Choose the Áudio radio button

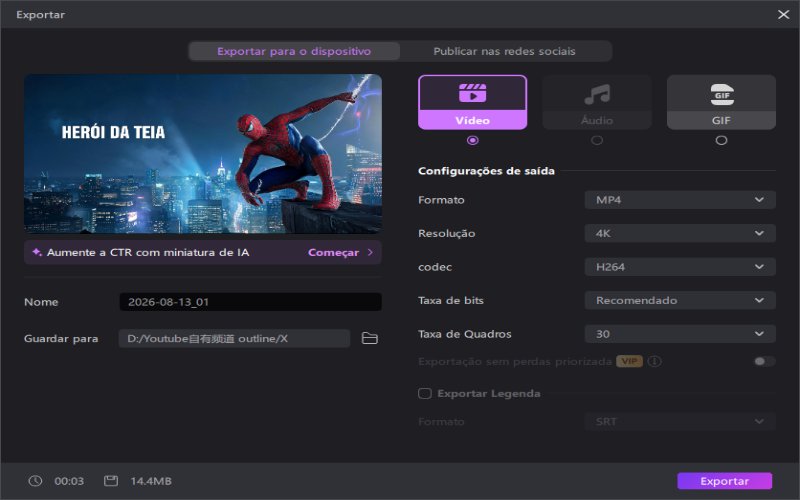596,140
